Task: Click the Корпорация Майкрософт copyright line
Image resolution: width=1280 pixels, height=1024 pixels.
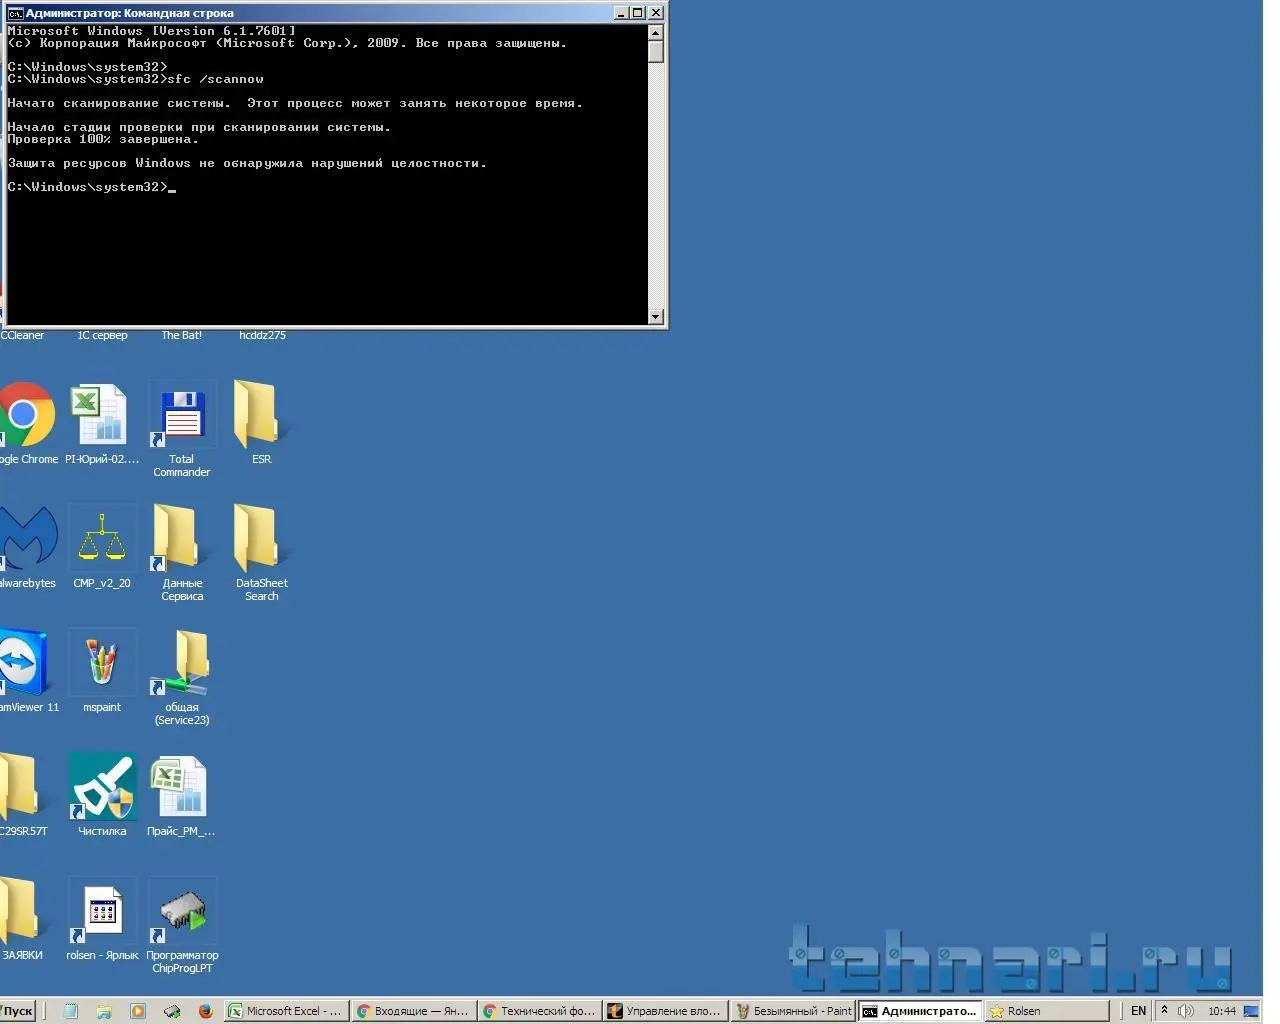Action: coord(287,43)
